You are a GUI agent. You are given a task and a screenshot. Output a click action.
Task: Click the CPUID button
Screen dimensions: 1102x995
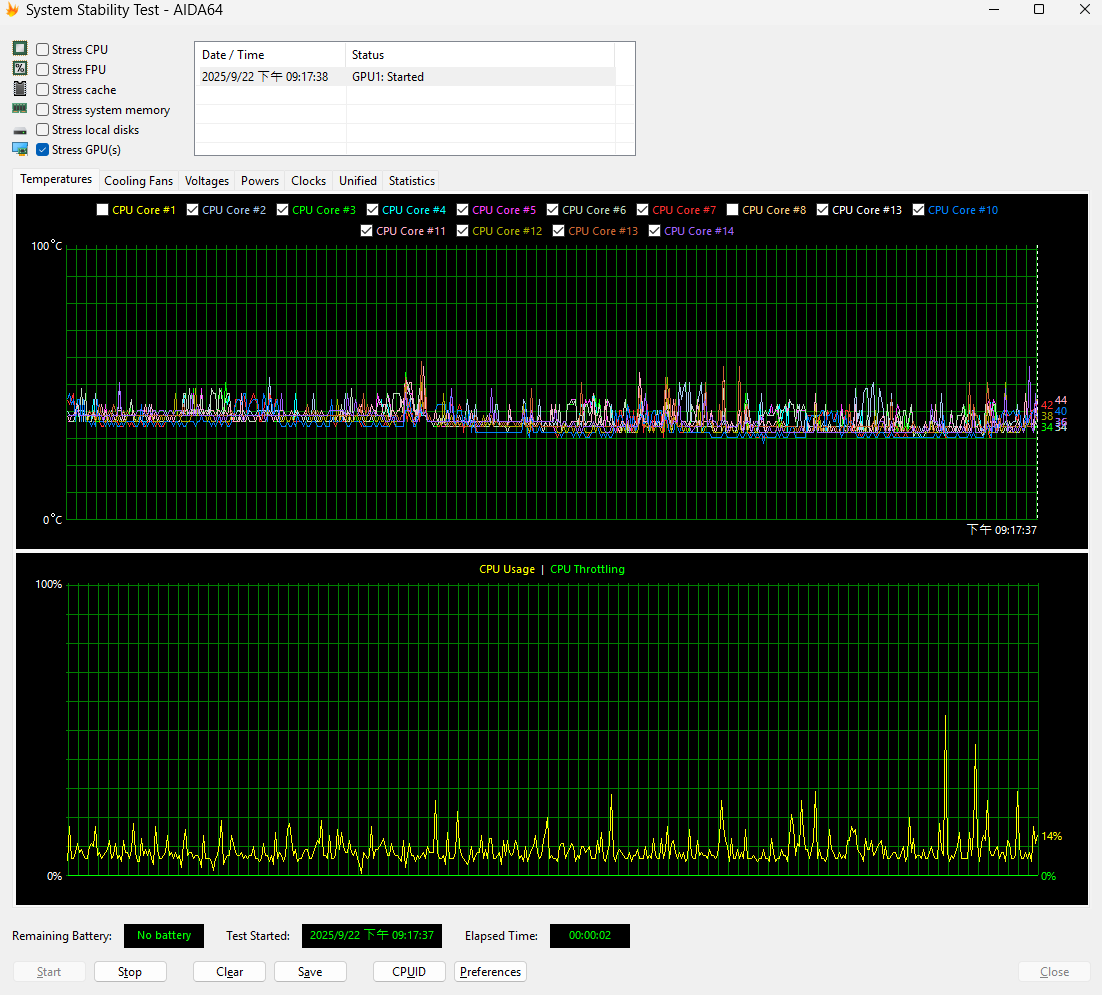[x=409, y=972]
